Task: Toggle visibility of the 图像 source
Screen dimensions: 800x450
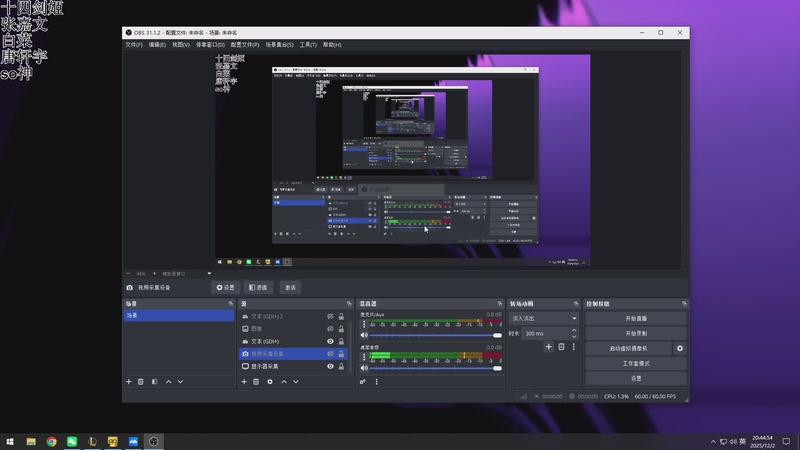Action: (330, 329)
